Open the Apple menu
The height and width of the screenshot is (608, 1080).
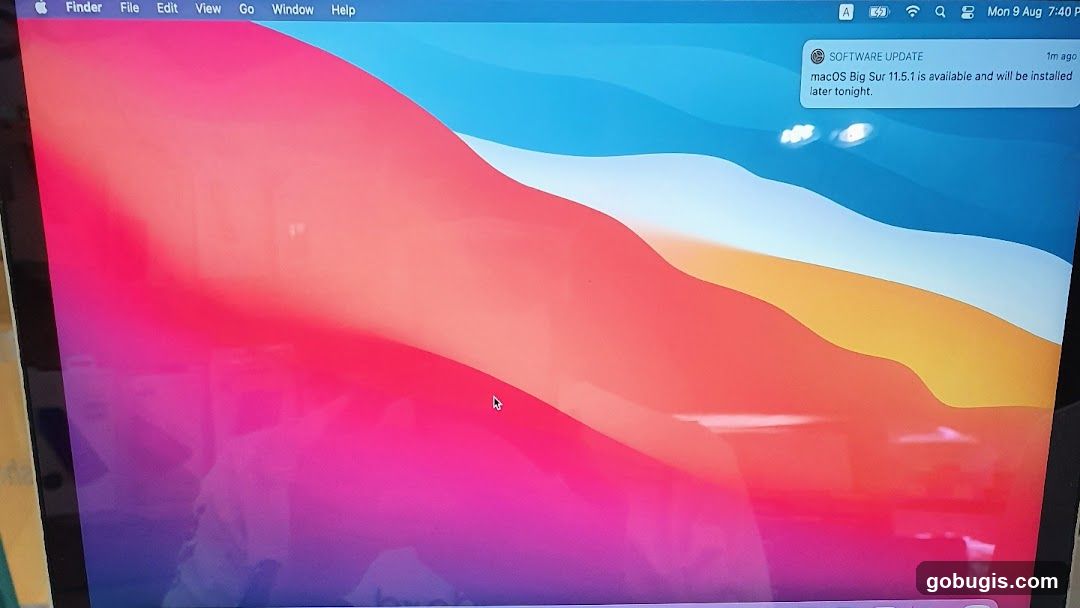point(41,8)
